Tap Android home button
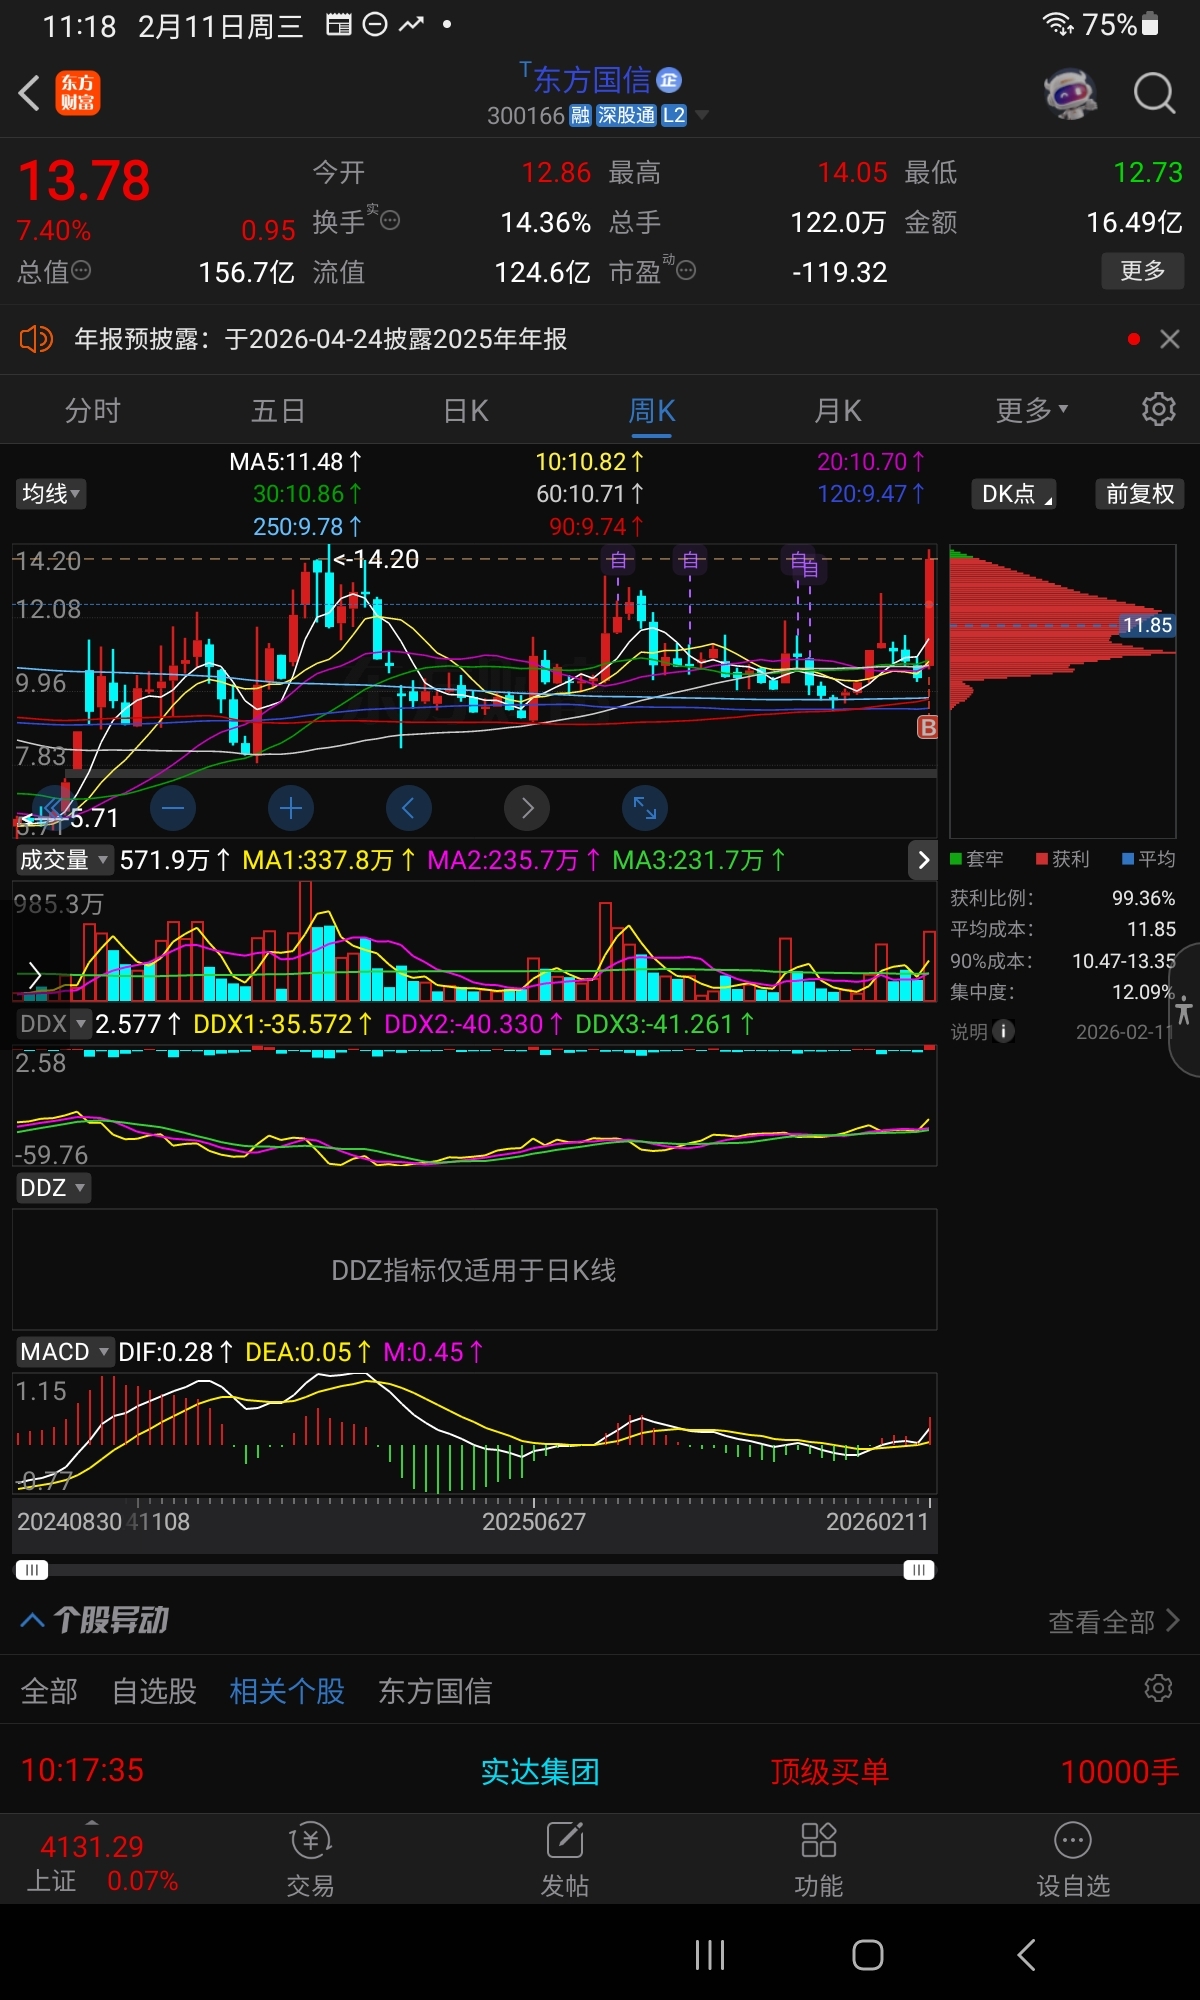This screenshot has height=2000, width=1200. [x=867, y=1955]
